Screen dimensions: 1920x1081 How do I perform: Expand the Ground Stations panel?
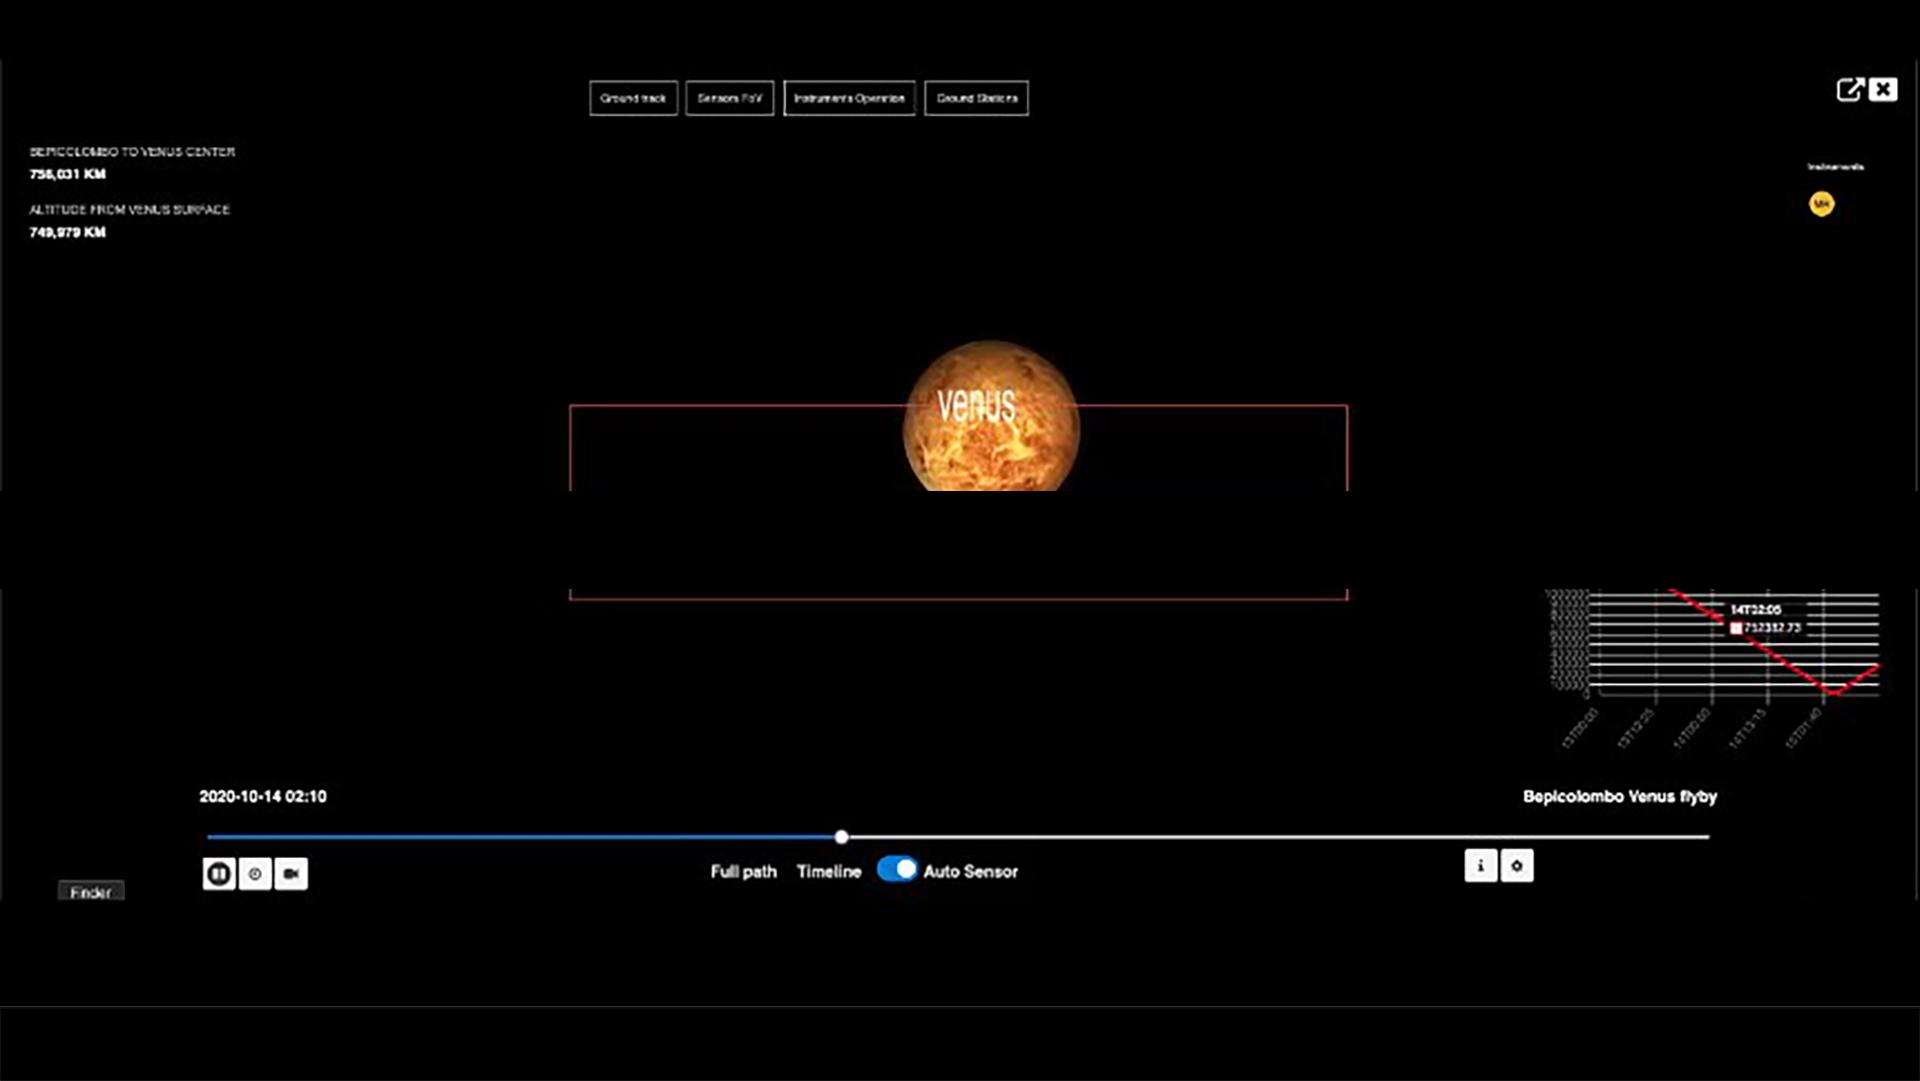pyautogui.click(x=976, y=98)
